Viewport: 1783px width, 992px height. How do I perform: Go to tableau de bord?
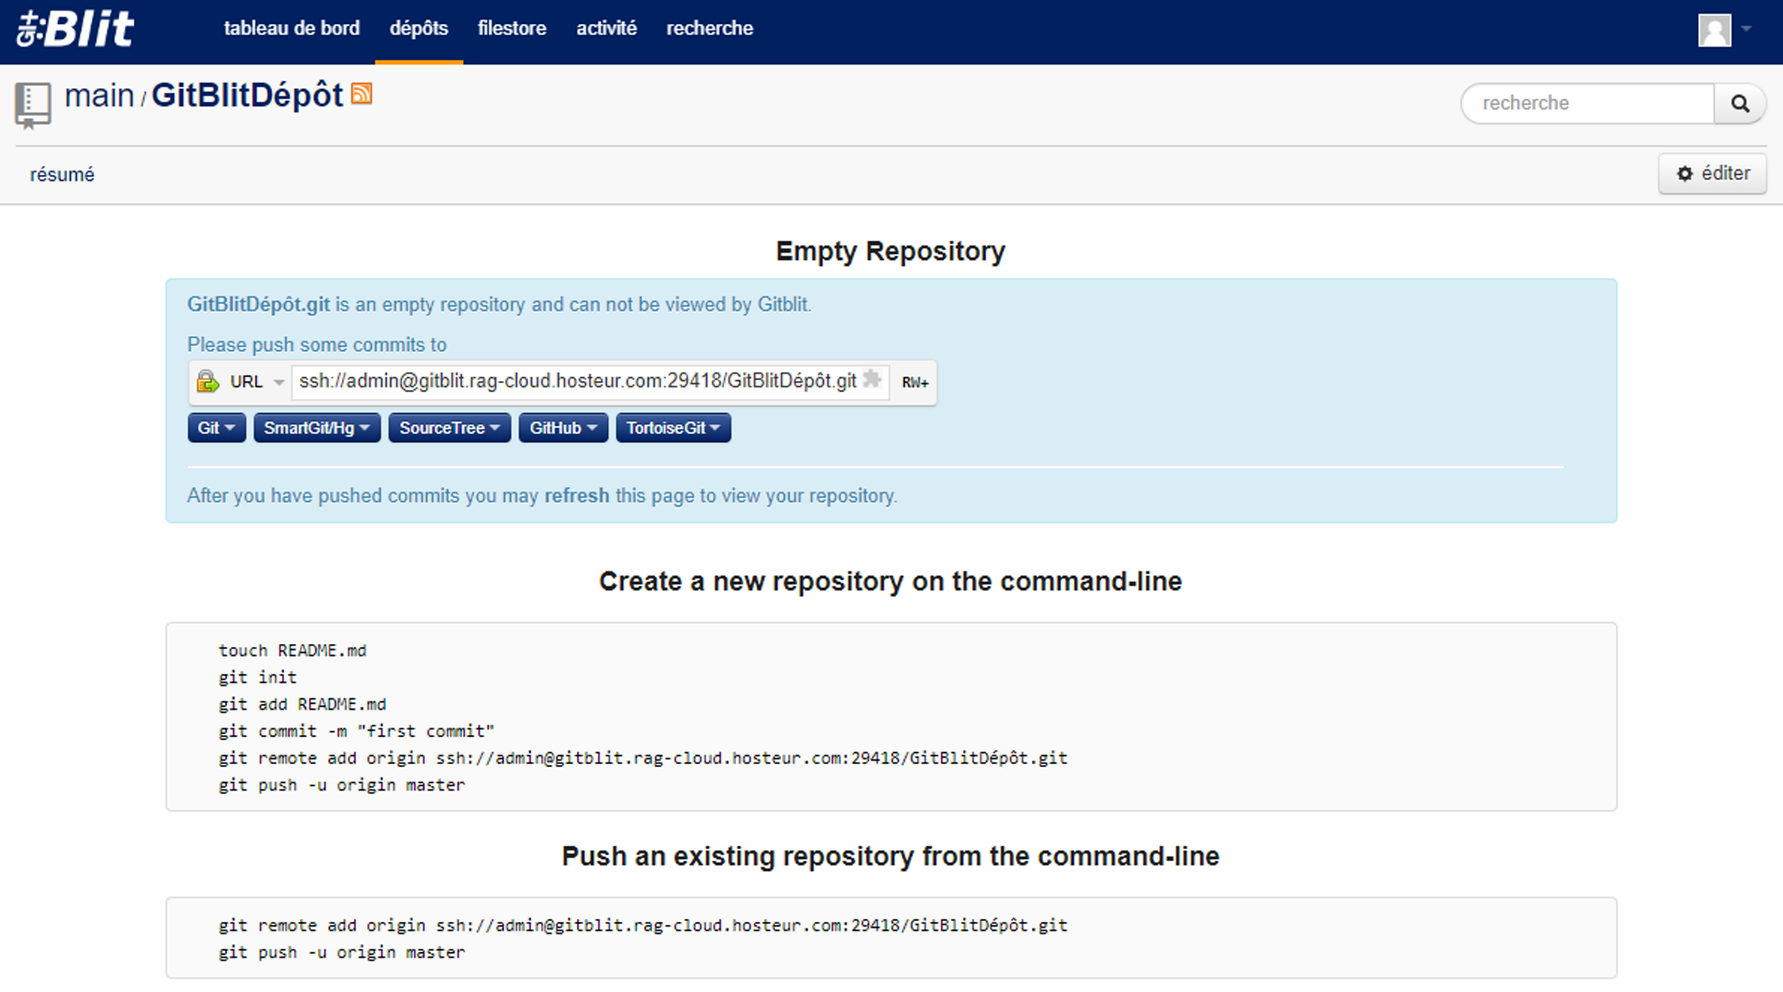pos(291,28)
